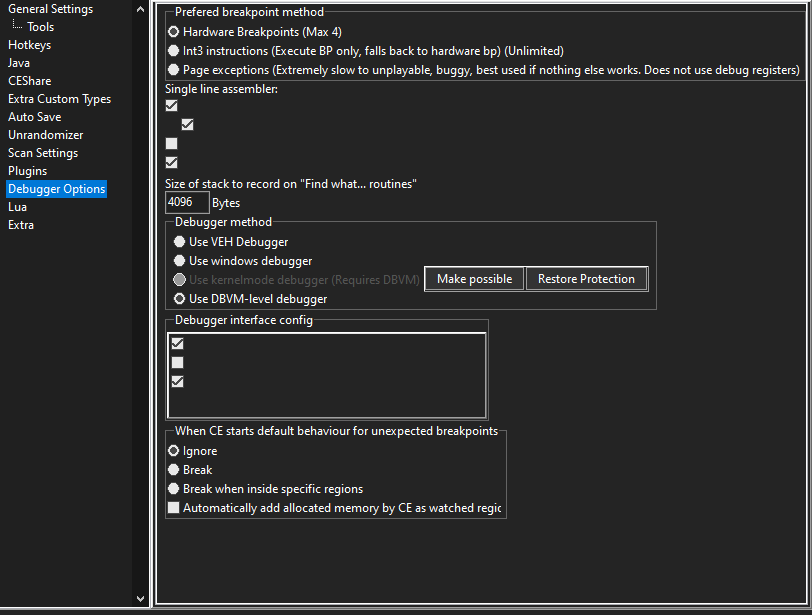The height and width of the screenshot is (615, 812).
Task: Open the Scan Settings page
Action: 42,153
